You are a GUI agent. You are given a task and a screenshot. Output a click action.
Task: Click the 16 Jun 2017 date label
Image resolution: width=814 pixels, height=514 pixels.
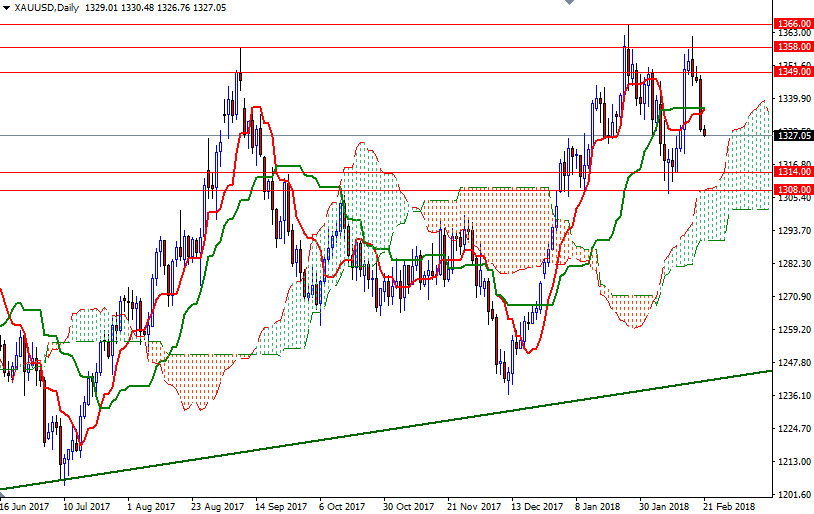click(25, 507)
